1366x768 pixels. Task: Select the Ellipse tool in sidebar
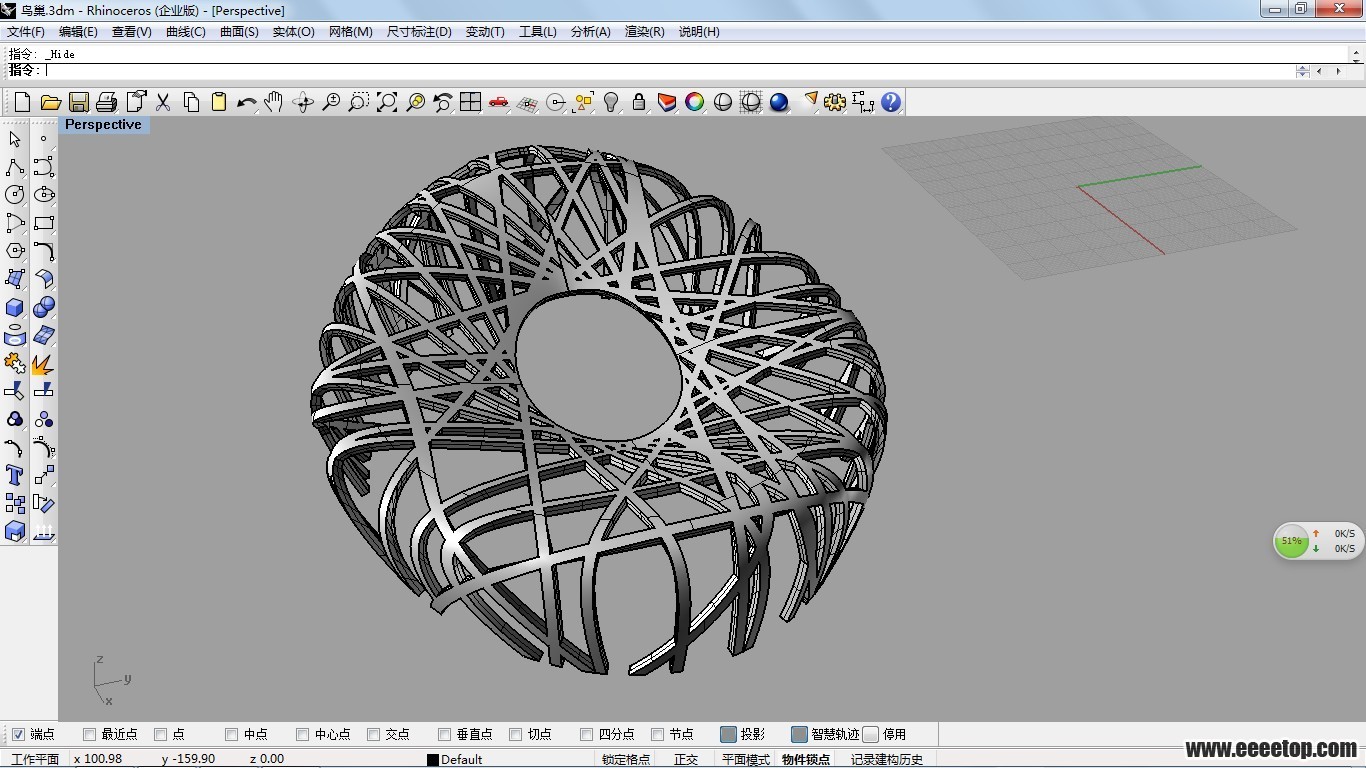(44, 195)
